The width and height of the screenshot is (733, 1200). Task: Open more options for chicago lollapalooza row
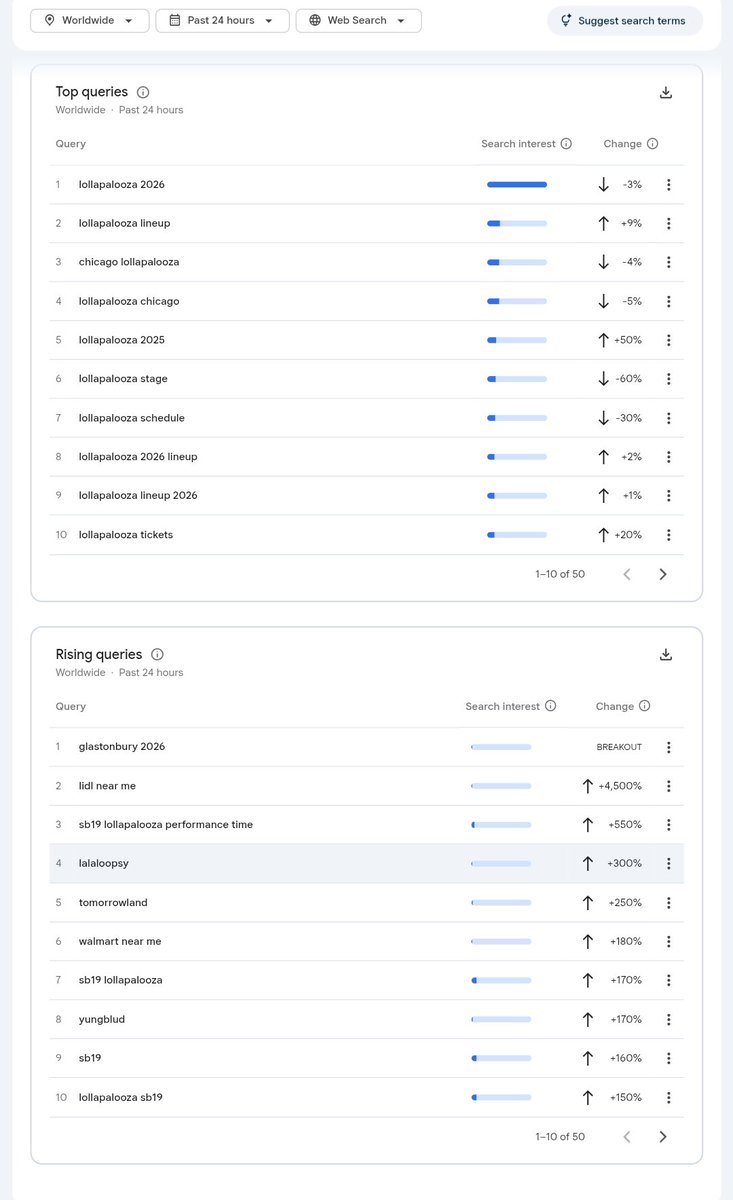point(668,262)
